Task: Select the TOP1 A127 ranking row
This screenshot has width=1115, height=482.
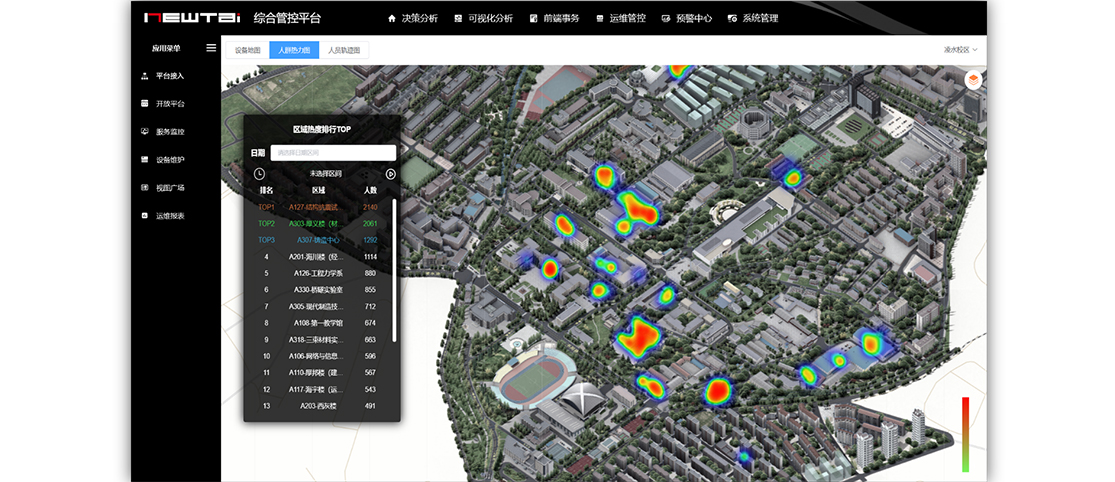Action: [x=320, y=207]
